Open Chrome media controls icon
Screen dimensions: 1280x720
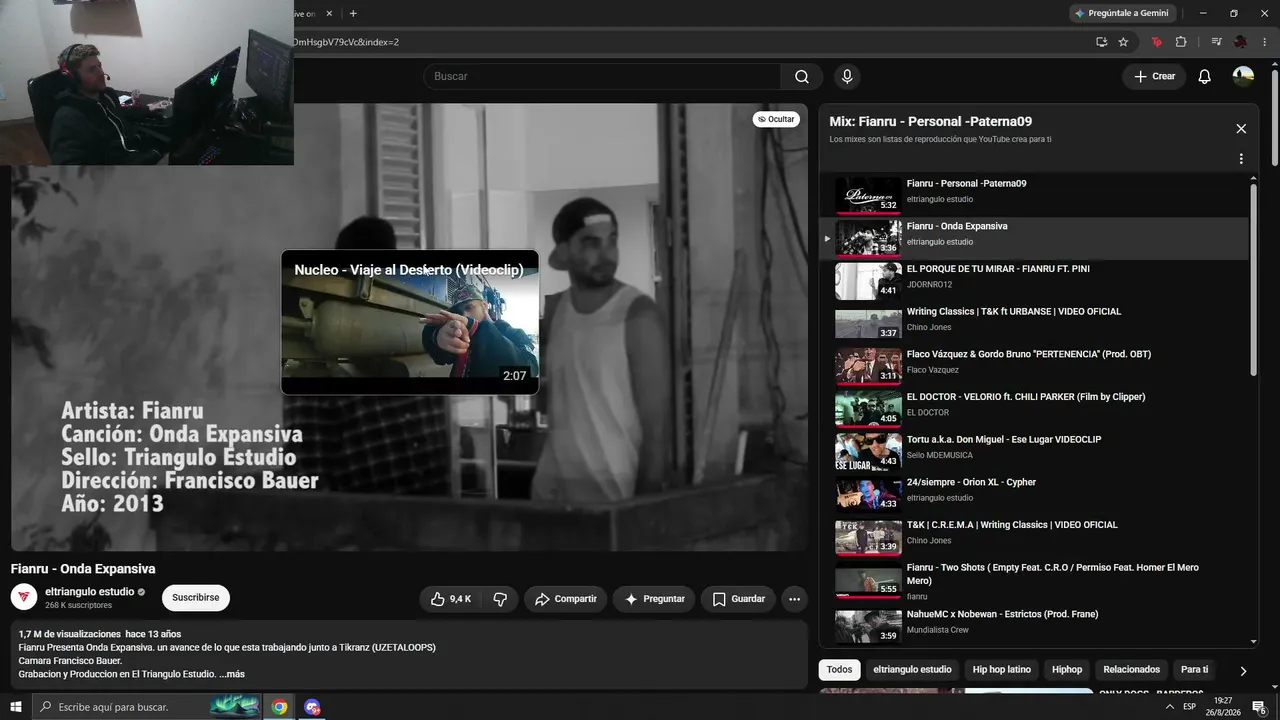(1216, 42)
